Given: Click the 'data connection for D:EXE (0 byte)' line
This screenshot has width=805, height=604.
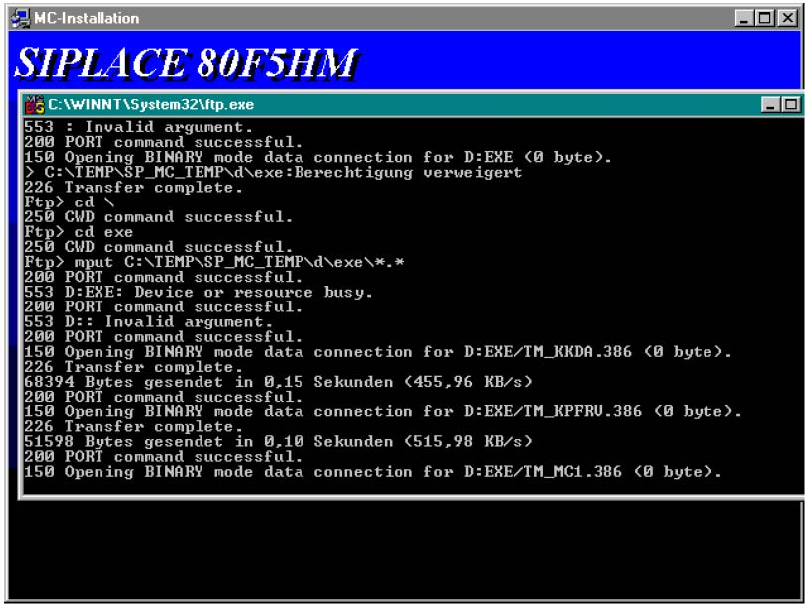Looking at the screenshot, I should click(x=318, y=157).
